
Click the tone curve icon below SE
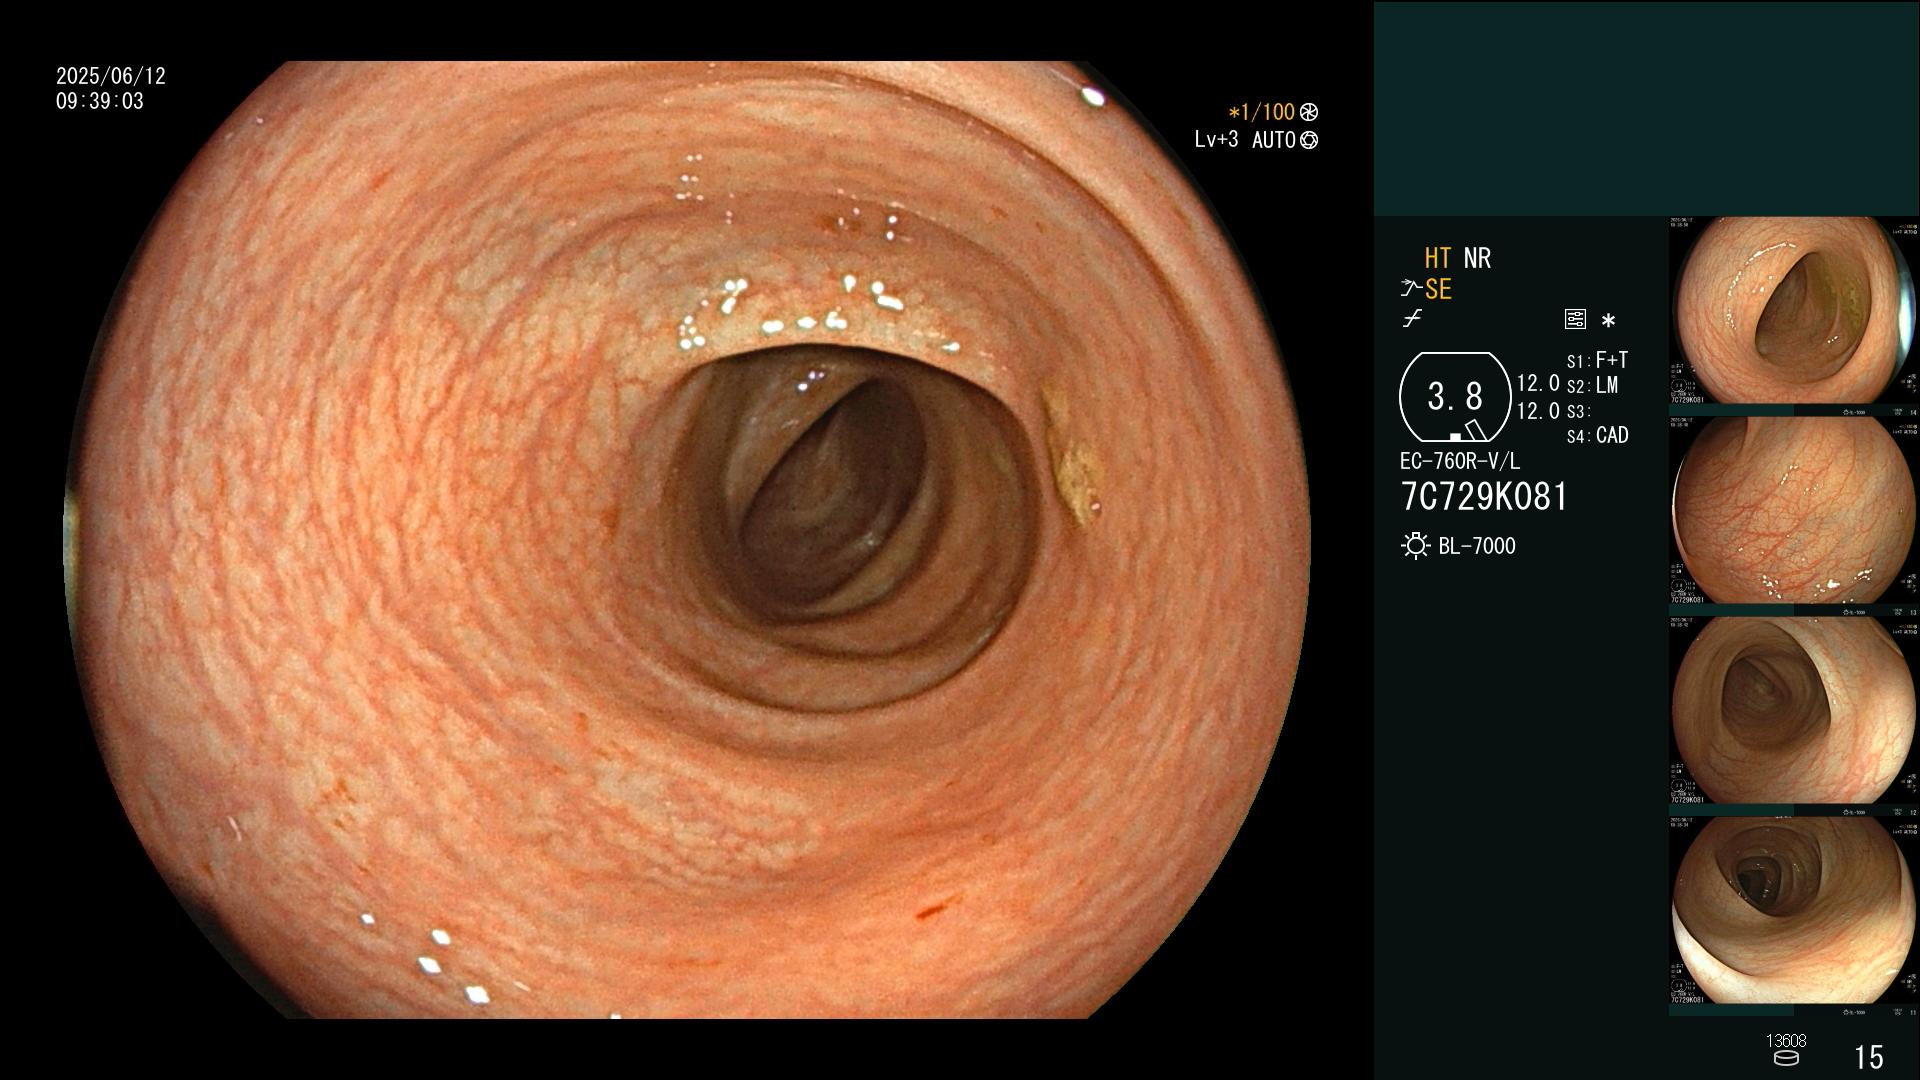coord(1412,319)
